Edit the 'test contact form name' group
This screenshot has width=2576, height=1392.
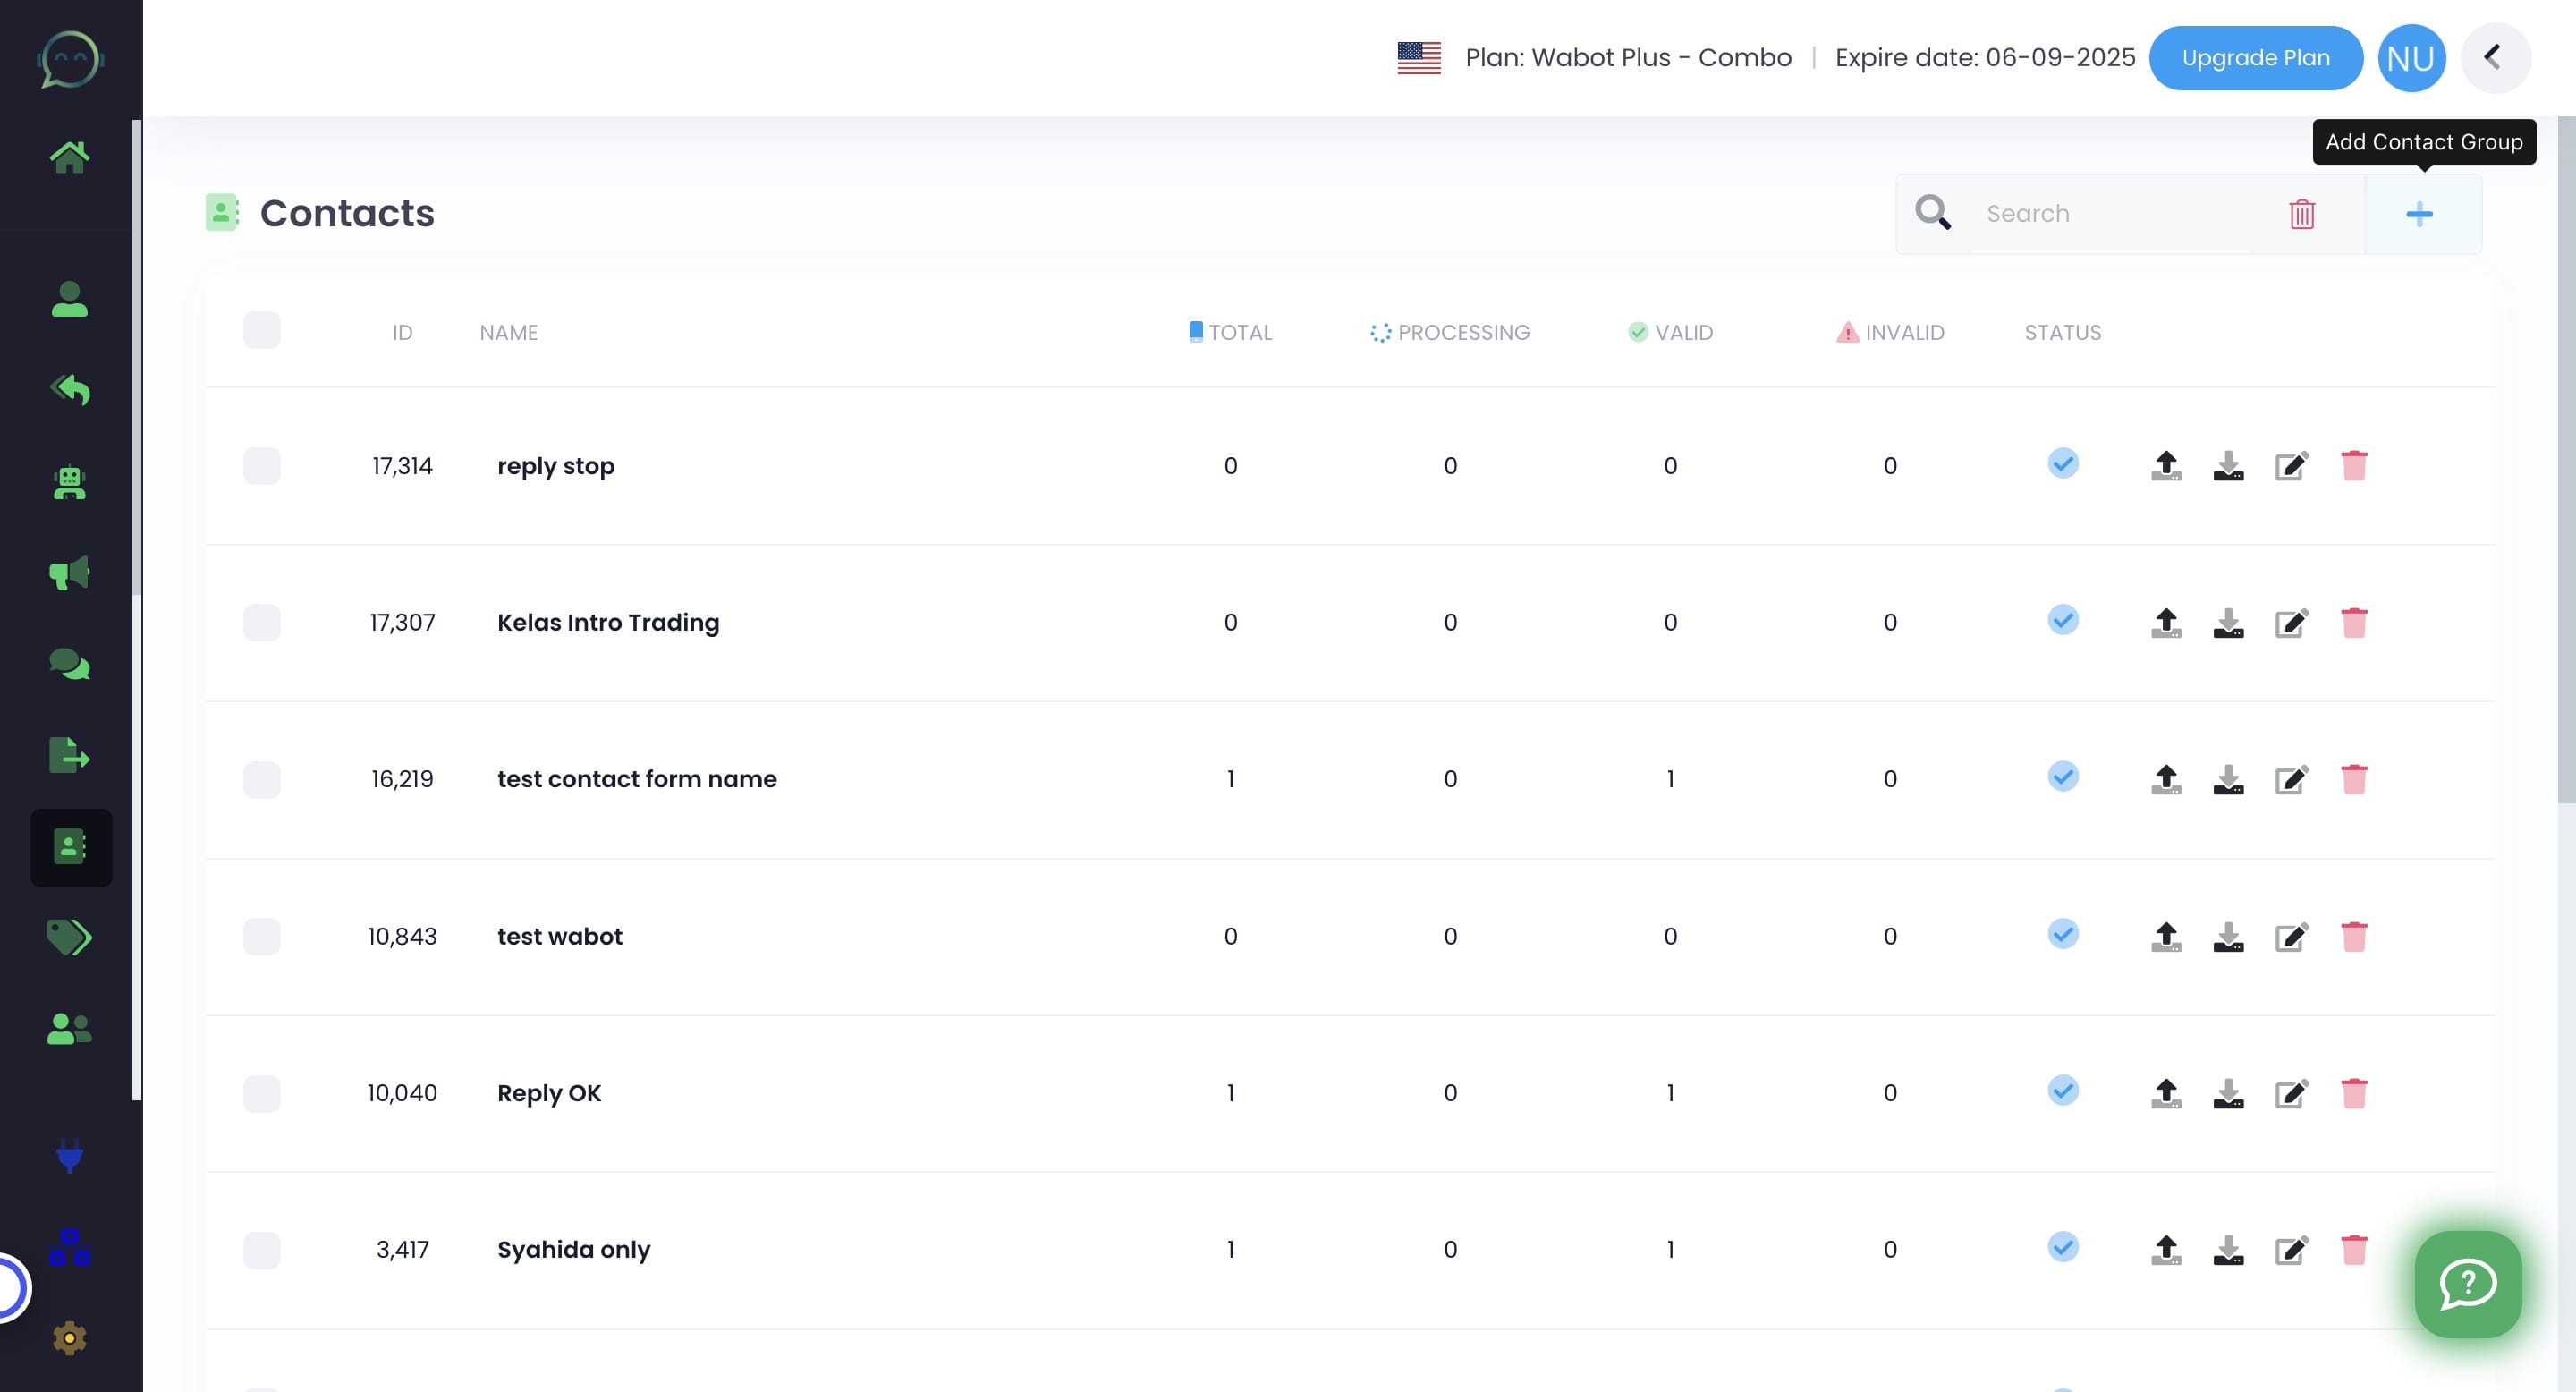pos(2291,780)
